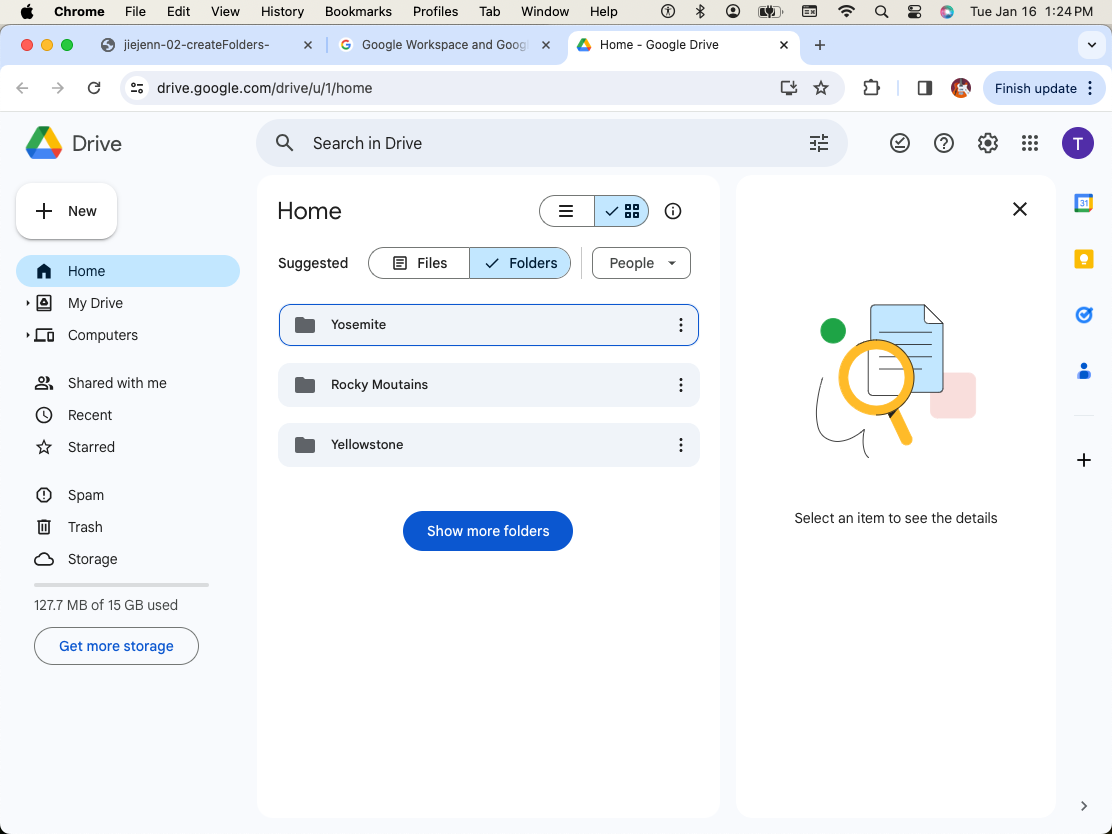Bookmark this tab with star icon

click(x=821, y=88)
